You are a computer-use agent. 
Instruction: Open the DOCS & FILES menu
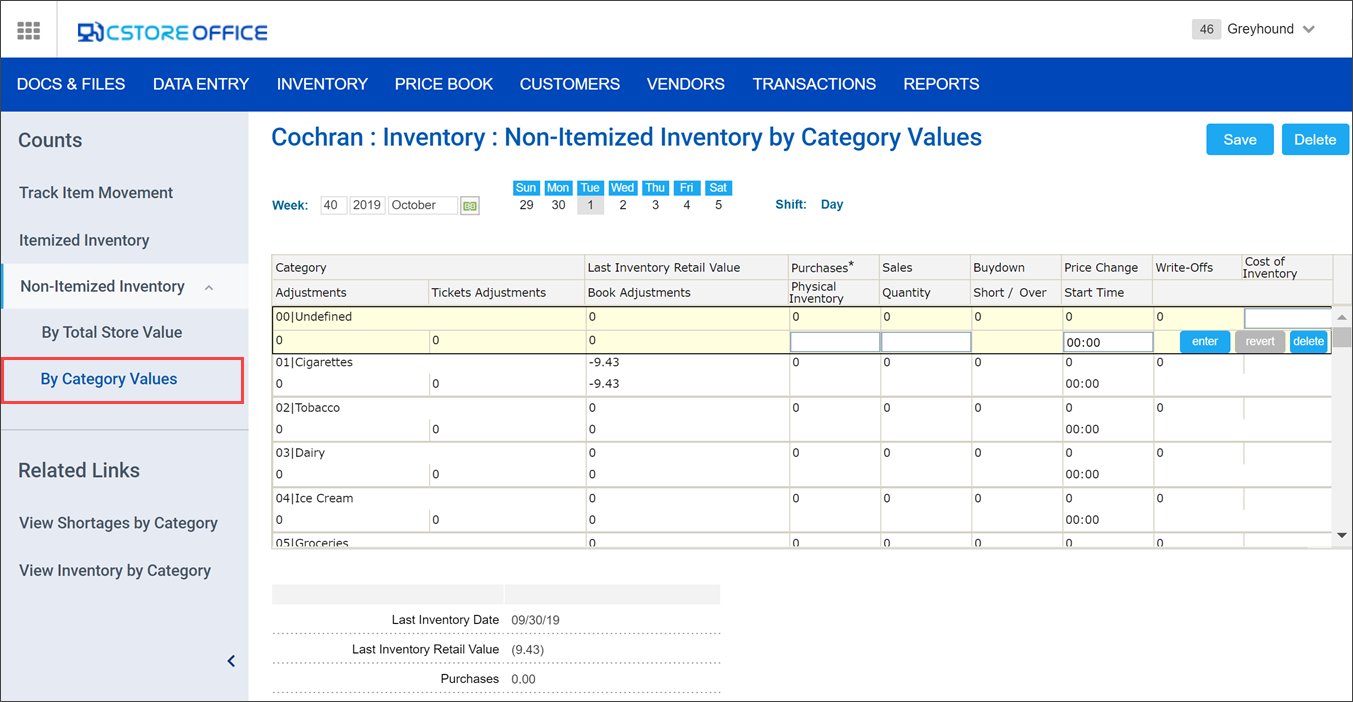click(x=71, y=84)
